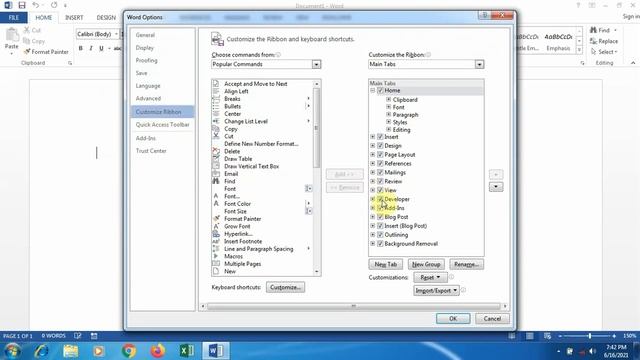Move selected tab up with the arrow button
This screenshot has width=640, height=360.
click(496, 175)
